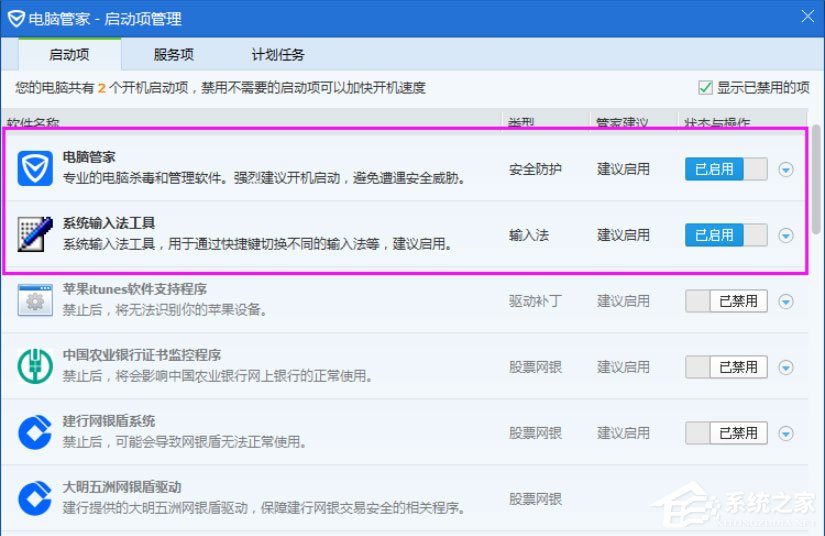Click the 中国农业银行证书监控程序 bank icon

(x=35, y=367)
